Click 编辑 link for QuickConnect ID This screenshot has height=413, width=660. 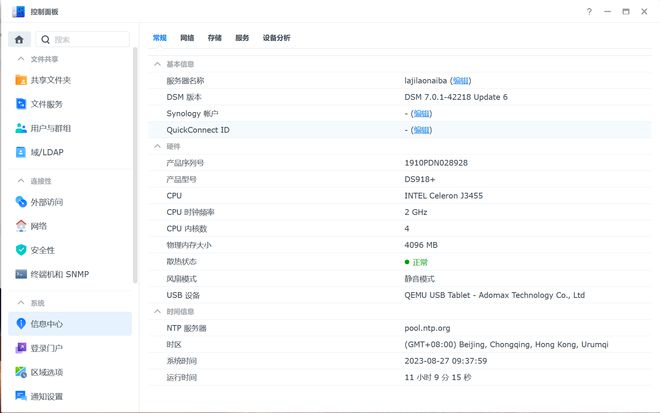coord(422,130)
